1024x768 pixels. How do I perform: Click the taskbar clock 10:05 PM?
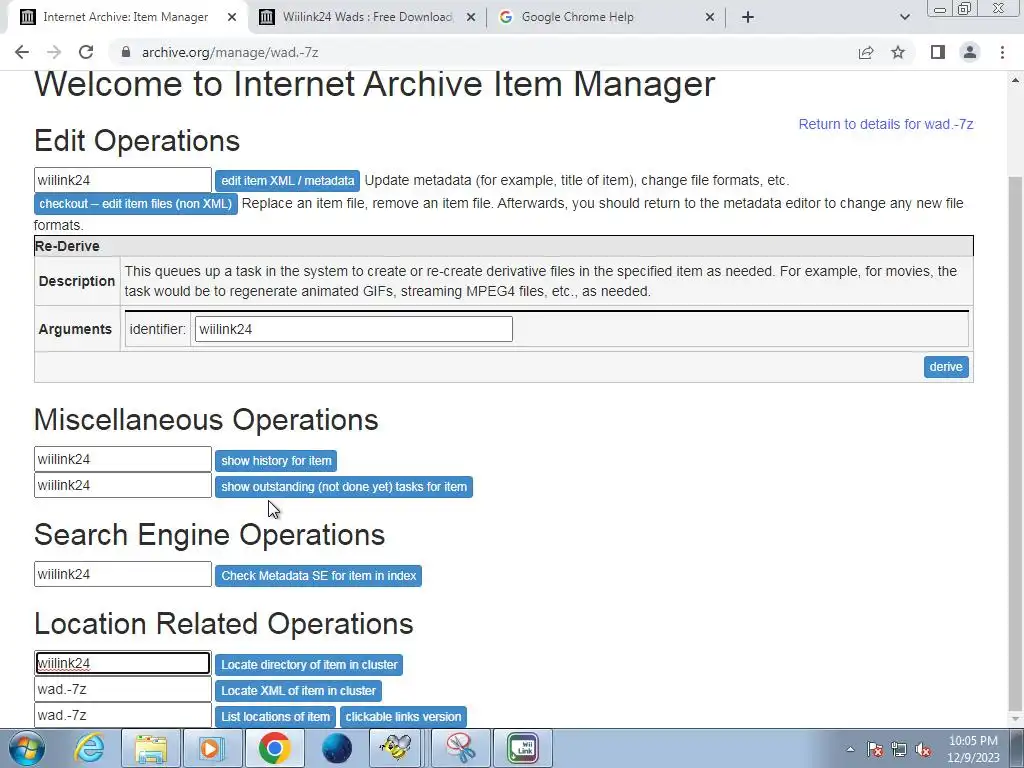click(973, 741)
